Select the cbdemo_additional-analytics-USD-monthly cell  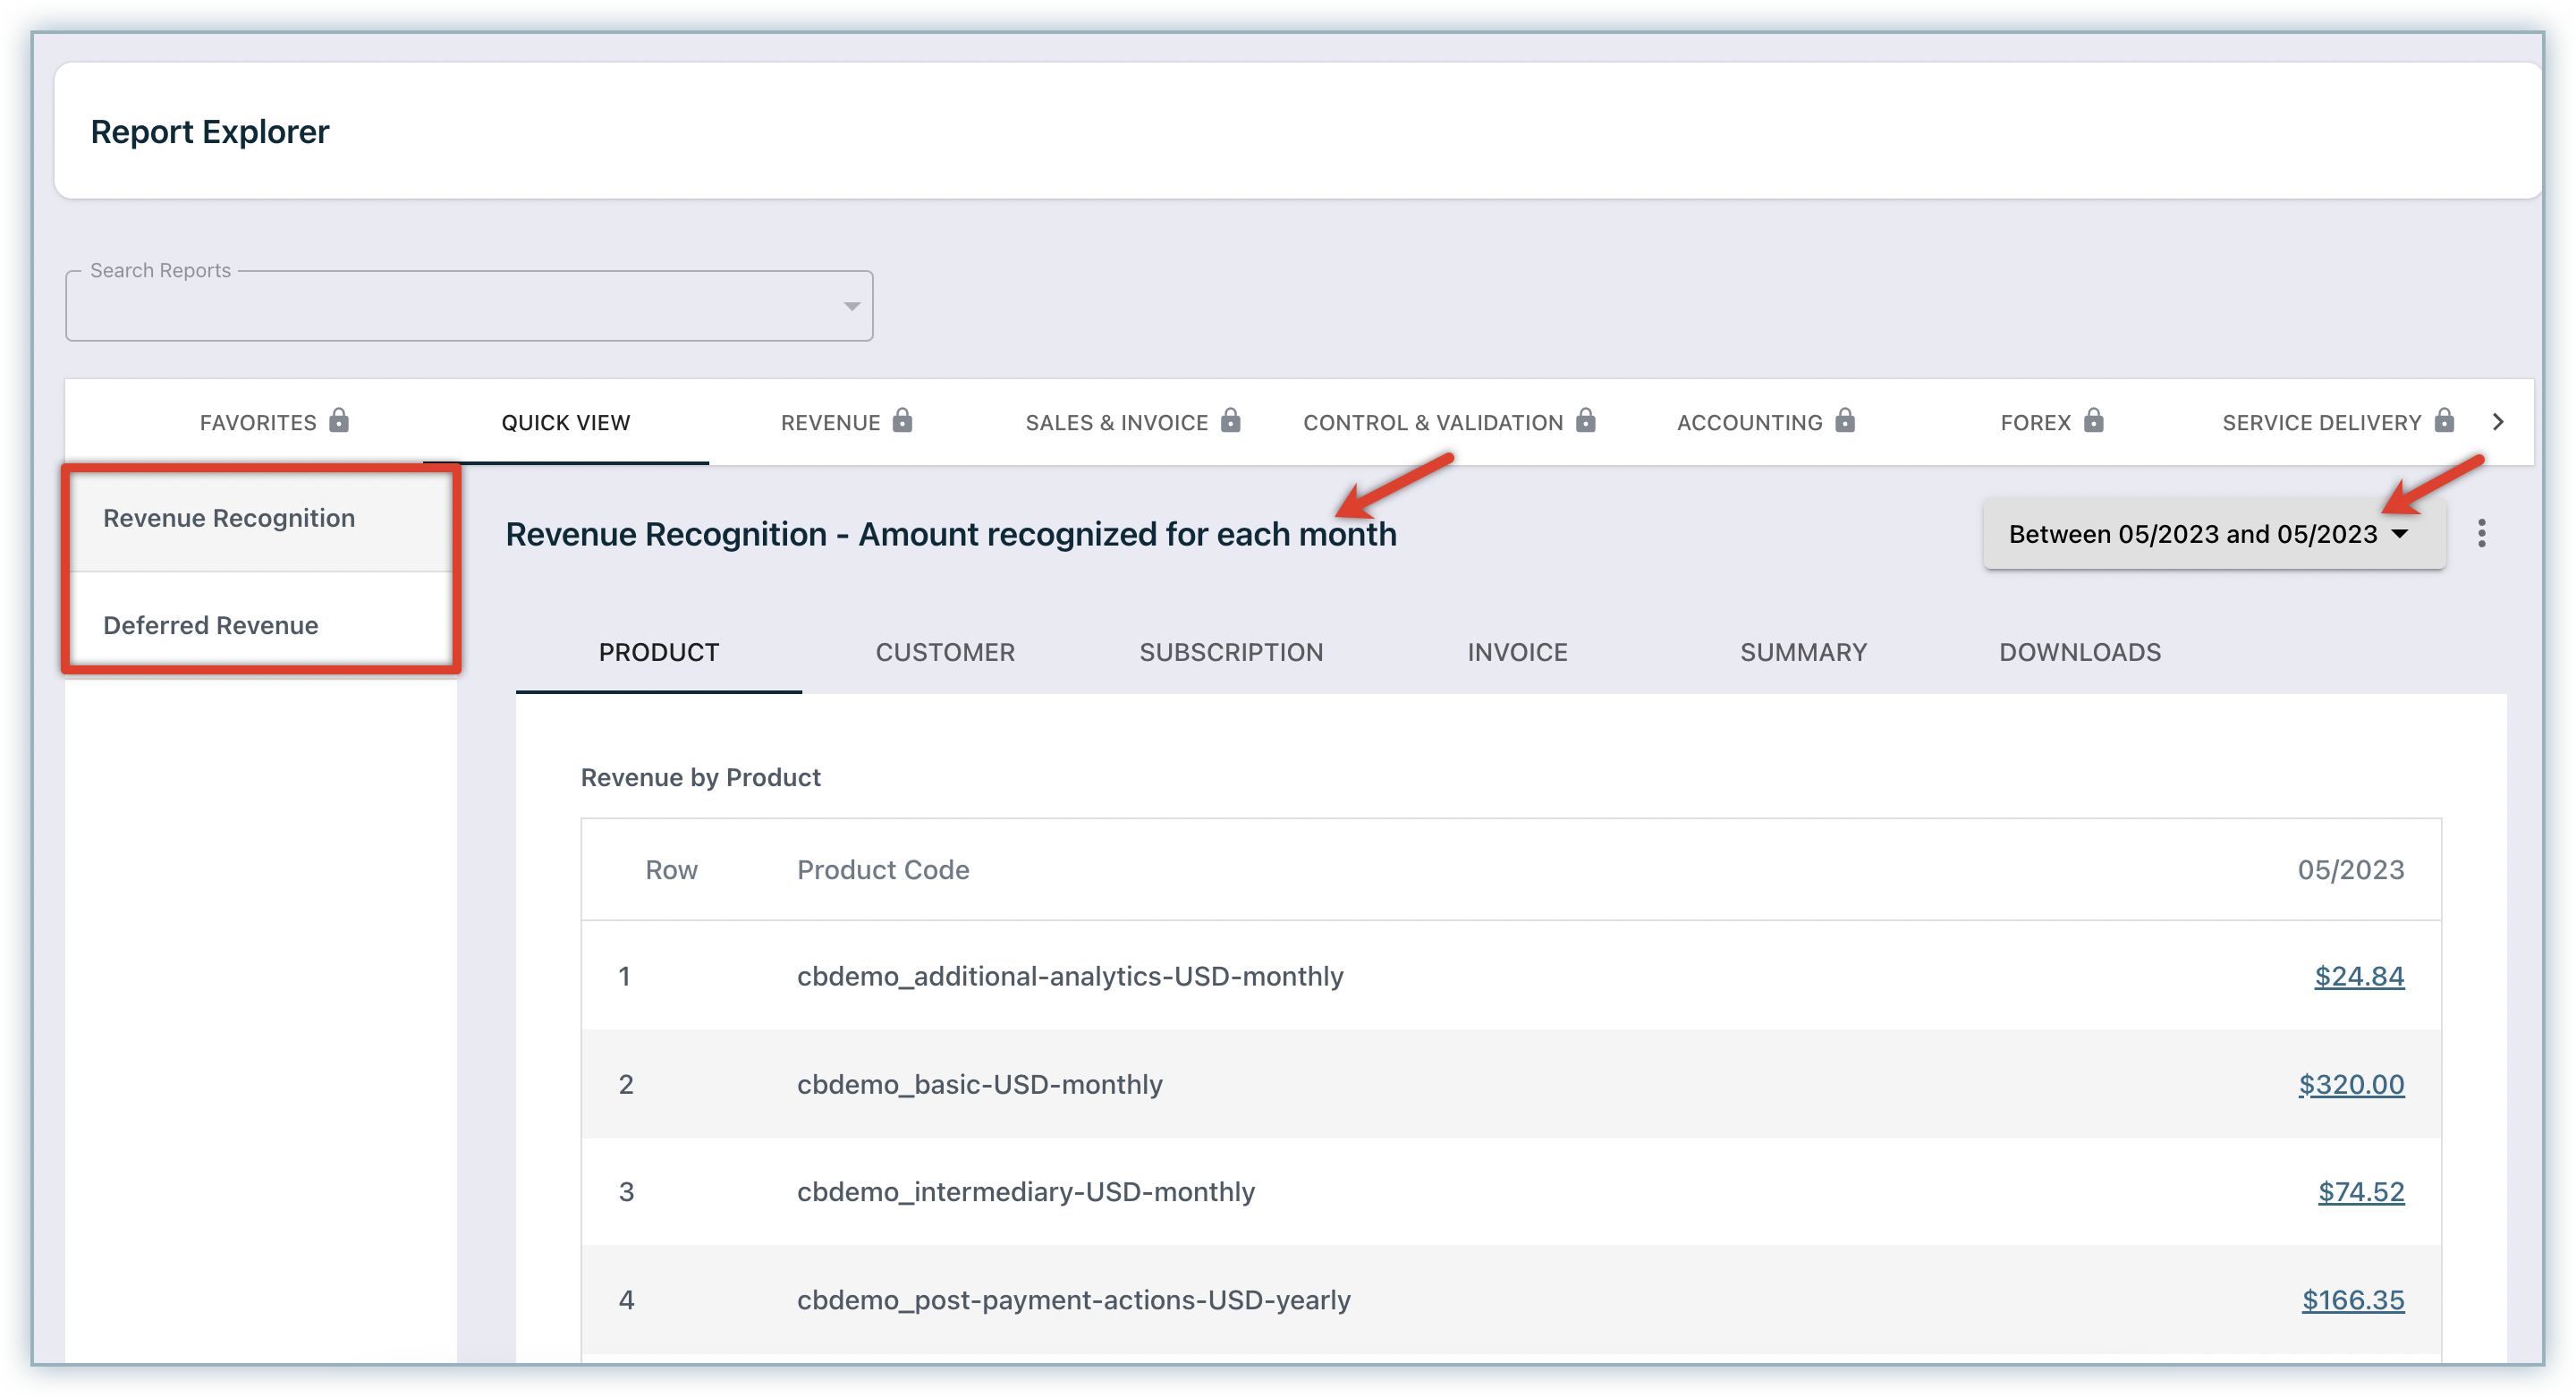click(x=1070, y=976)
